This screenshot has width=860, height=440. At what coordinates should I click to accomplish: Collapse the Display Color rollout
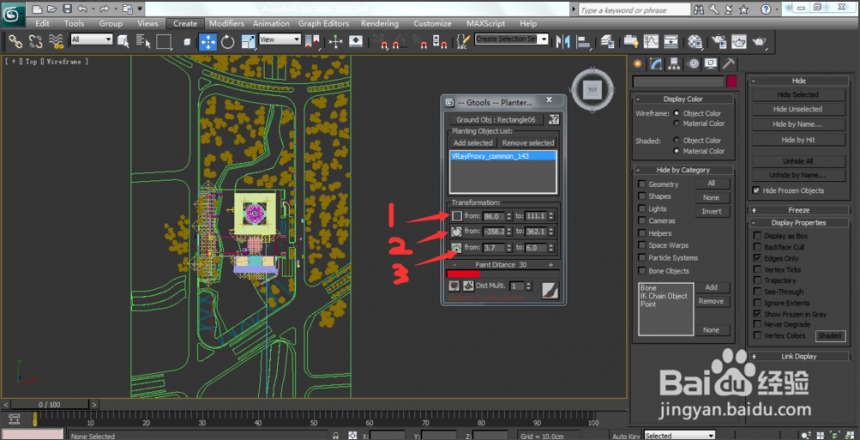pos(683,99)
